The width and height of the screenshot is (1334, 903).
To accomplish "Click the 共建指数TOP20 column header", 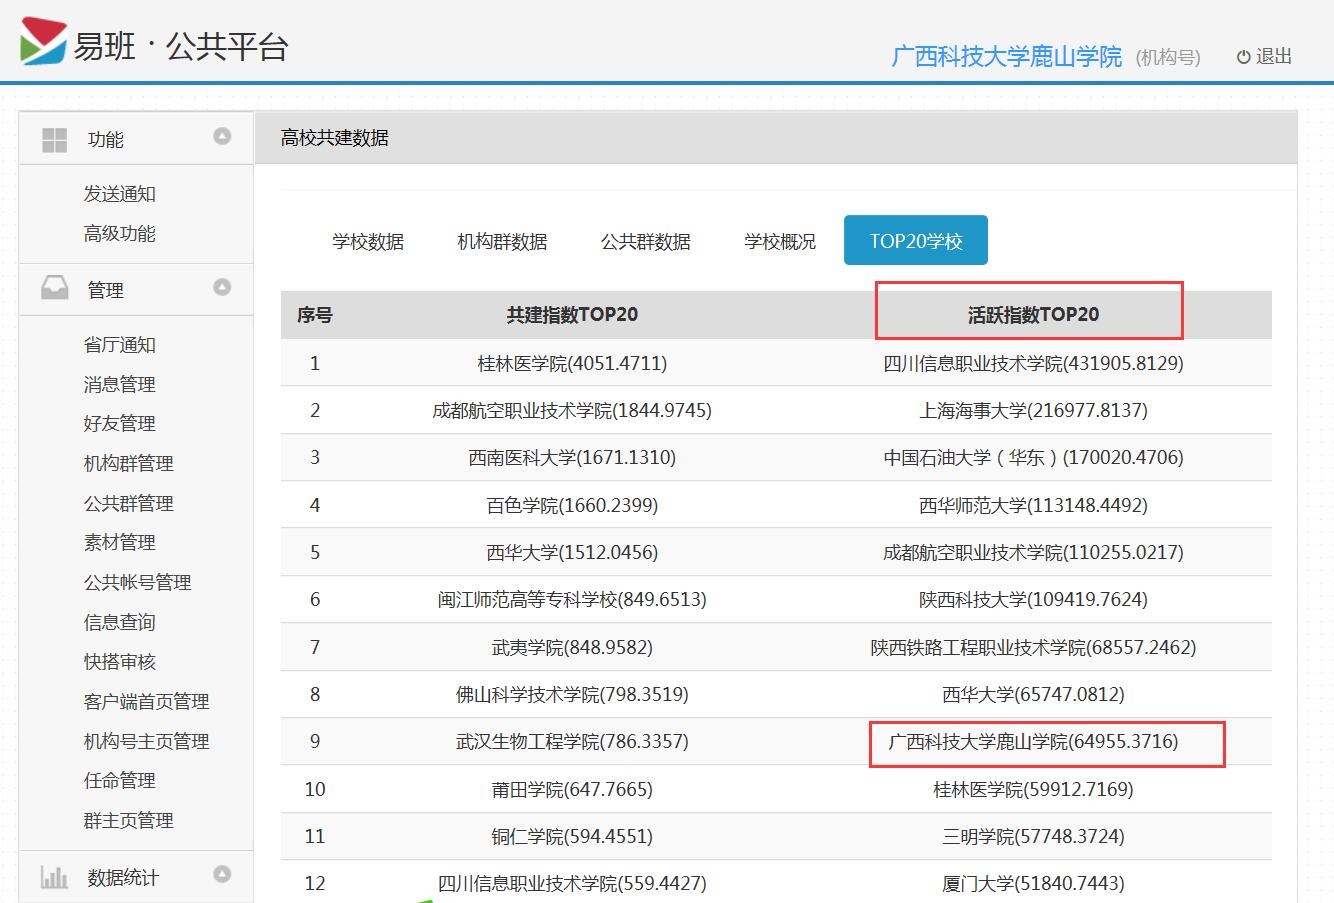I will click(x=572, y=315).
